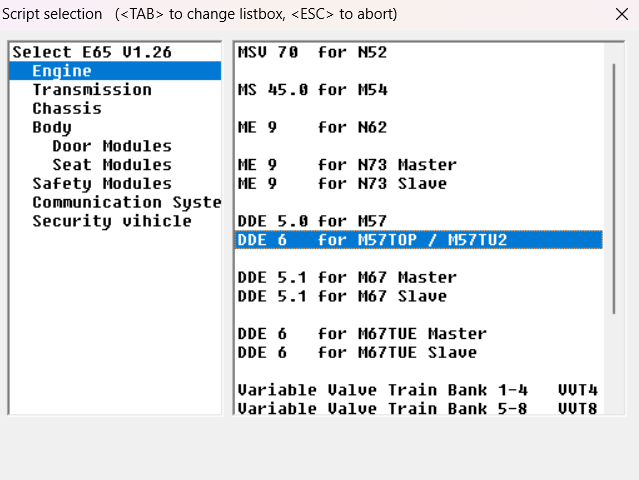Select DDE 6 for M57TOP / M57TU2
This screenshot has height=480, width=639.
click(x=419, y=240)
